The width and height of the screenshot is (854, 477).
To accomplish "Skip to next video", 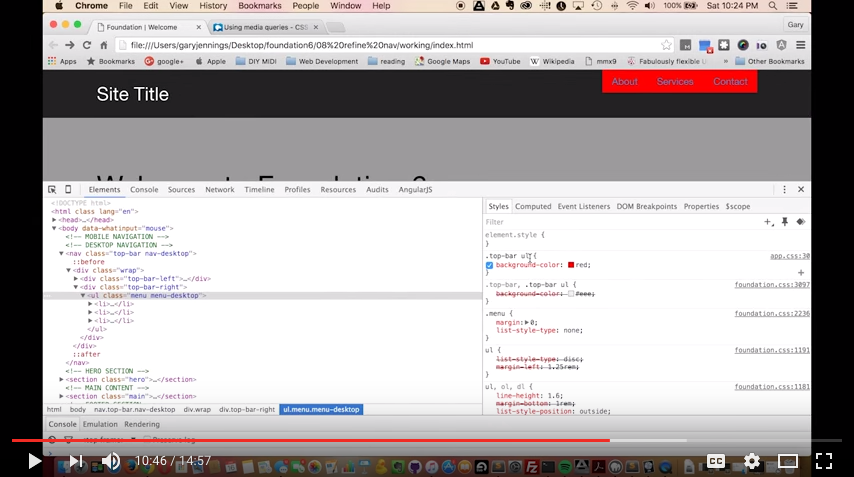I will tap(76, 461).
